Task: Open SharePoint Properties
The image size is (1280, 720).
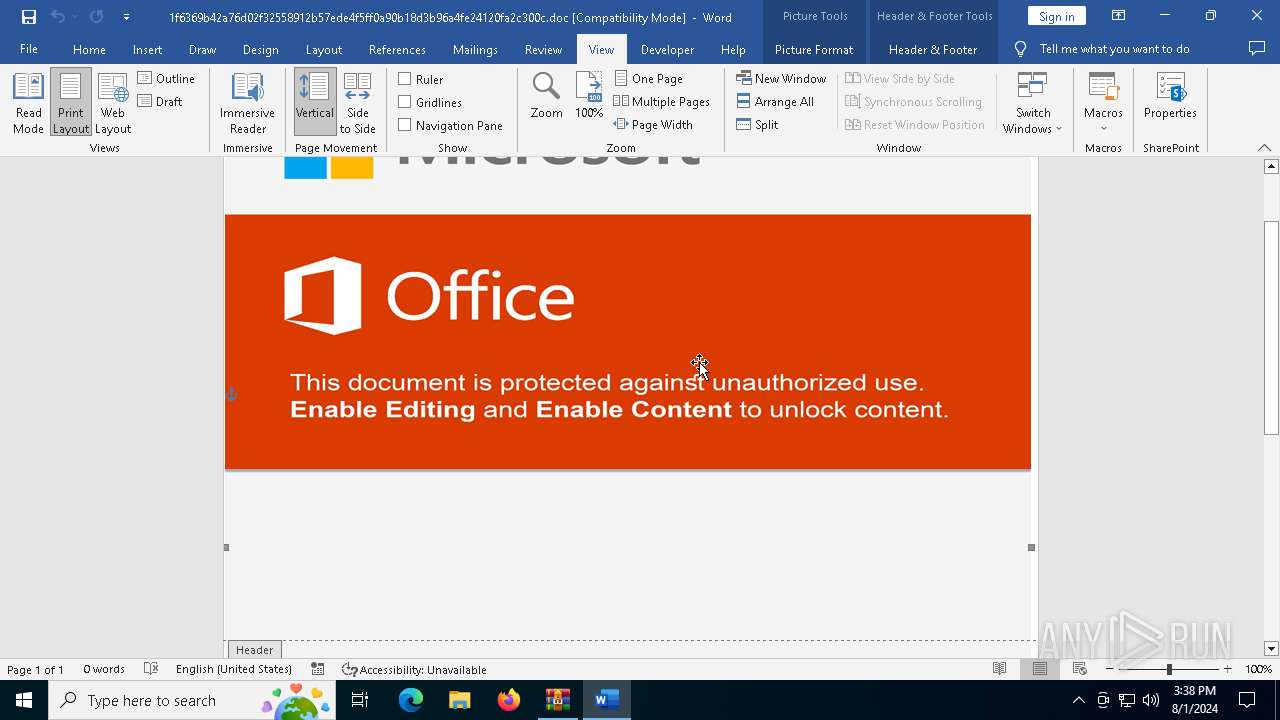Action: (x=1170, y=97)
